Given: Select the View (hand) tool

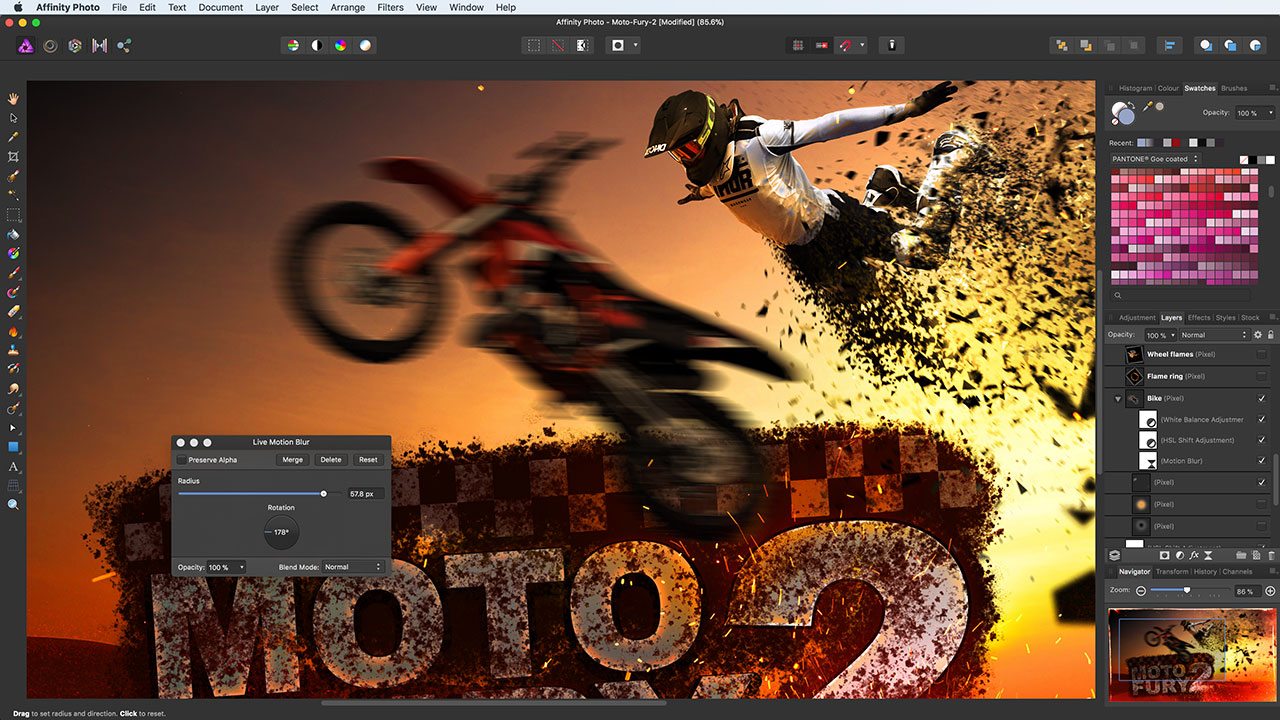Looking at the screenshot, I should pyautogui.click(x=14, y=98).
